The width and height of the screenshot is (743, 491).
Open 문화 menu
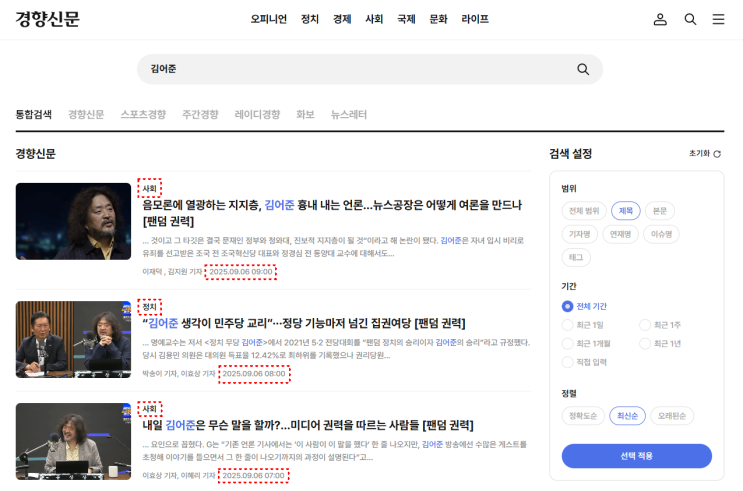click(x=438, y=19)
